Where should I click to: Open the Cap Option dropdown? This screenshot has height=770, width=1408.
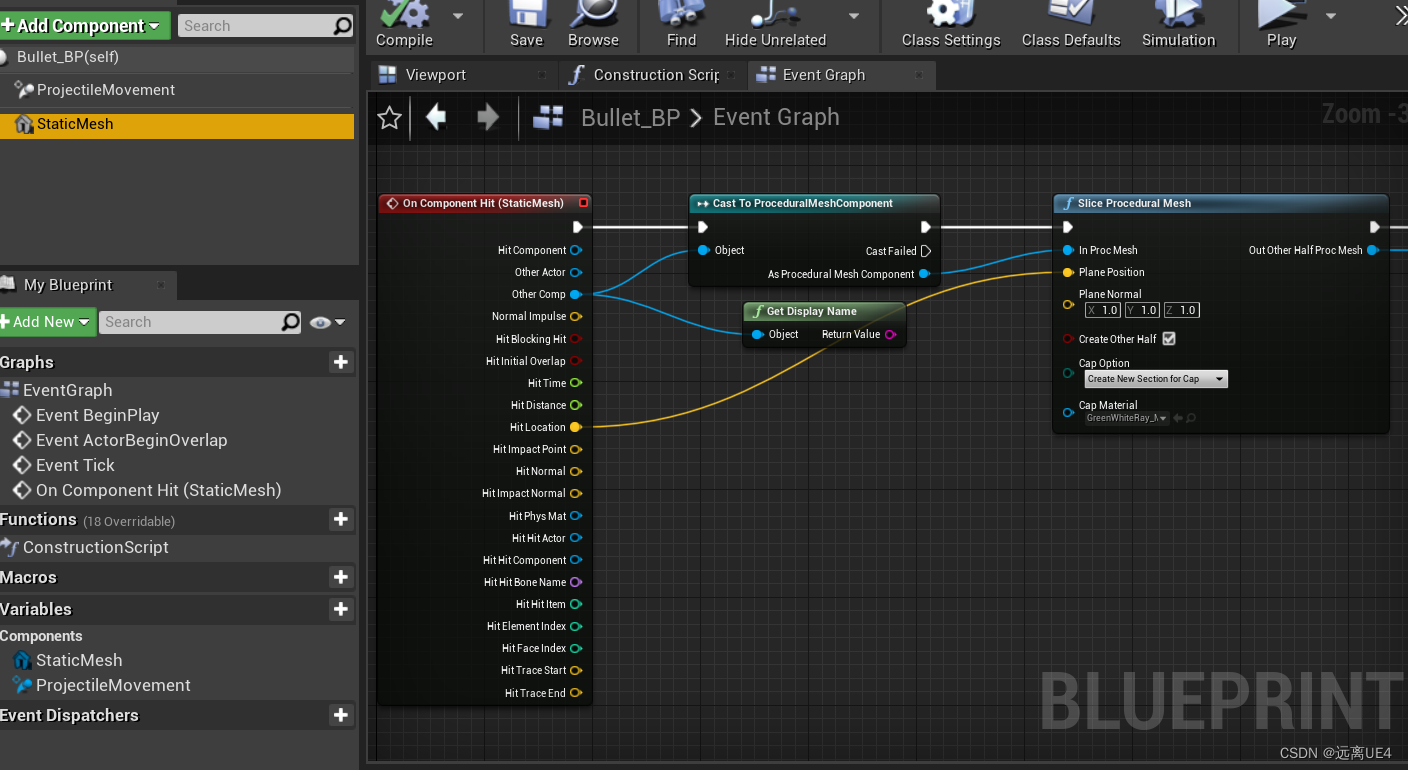pos(1155,378)
